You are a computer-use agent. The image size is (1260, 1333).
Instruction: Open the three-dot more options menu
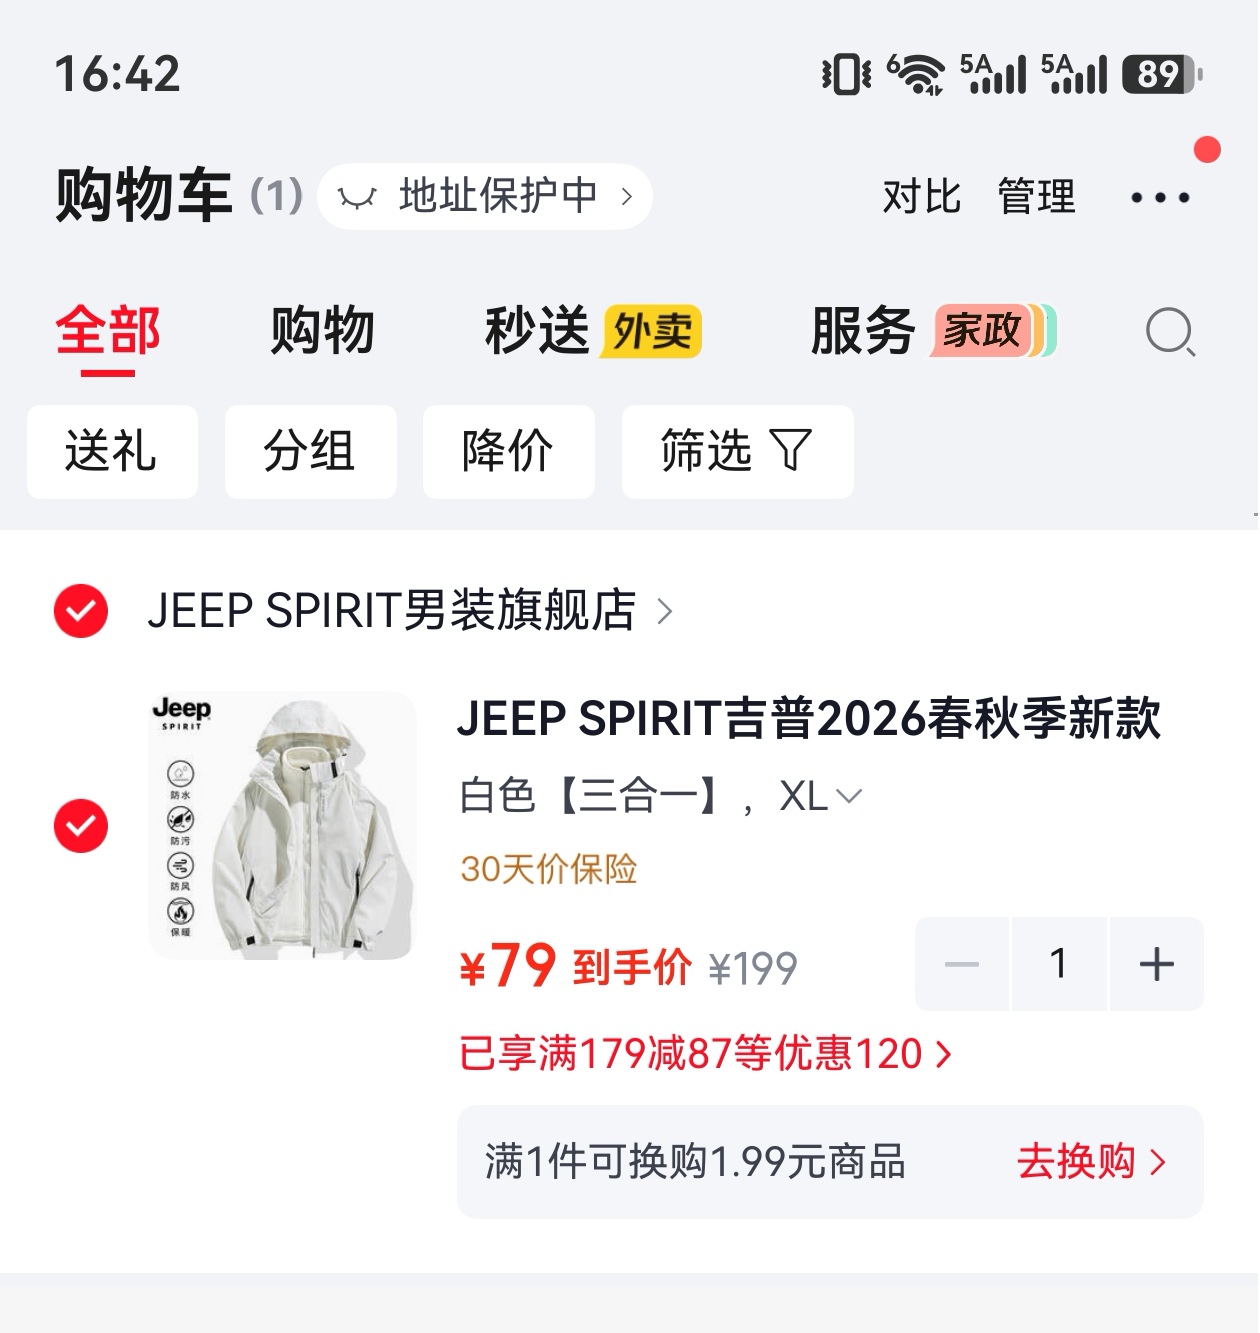[1160, 197]
